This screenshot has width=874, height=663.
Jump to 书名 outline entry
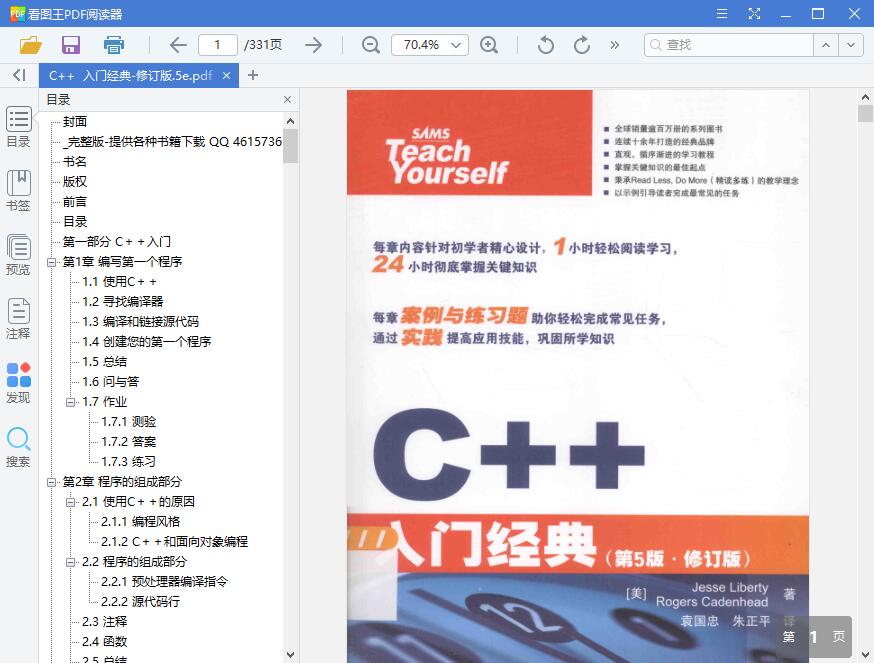pos(75,162)
